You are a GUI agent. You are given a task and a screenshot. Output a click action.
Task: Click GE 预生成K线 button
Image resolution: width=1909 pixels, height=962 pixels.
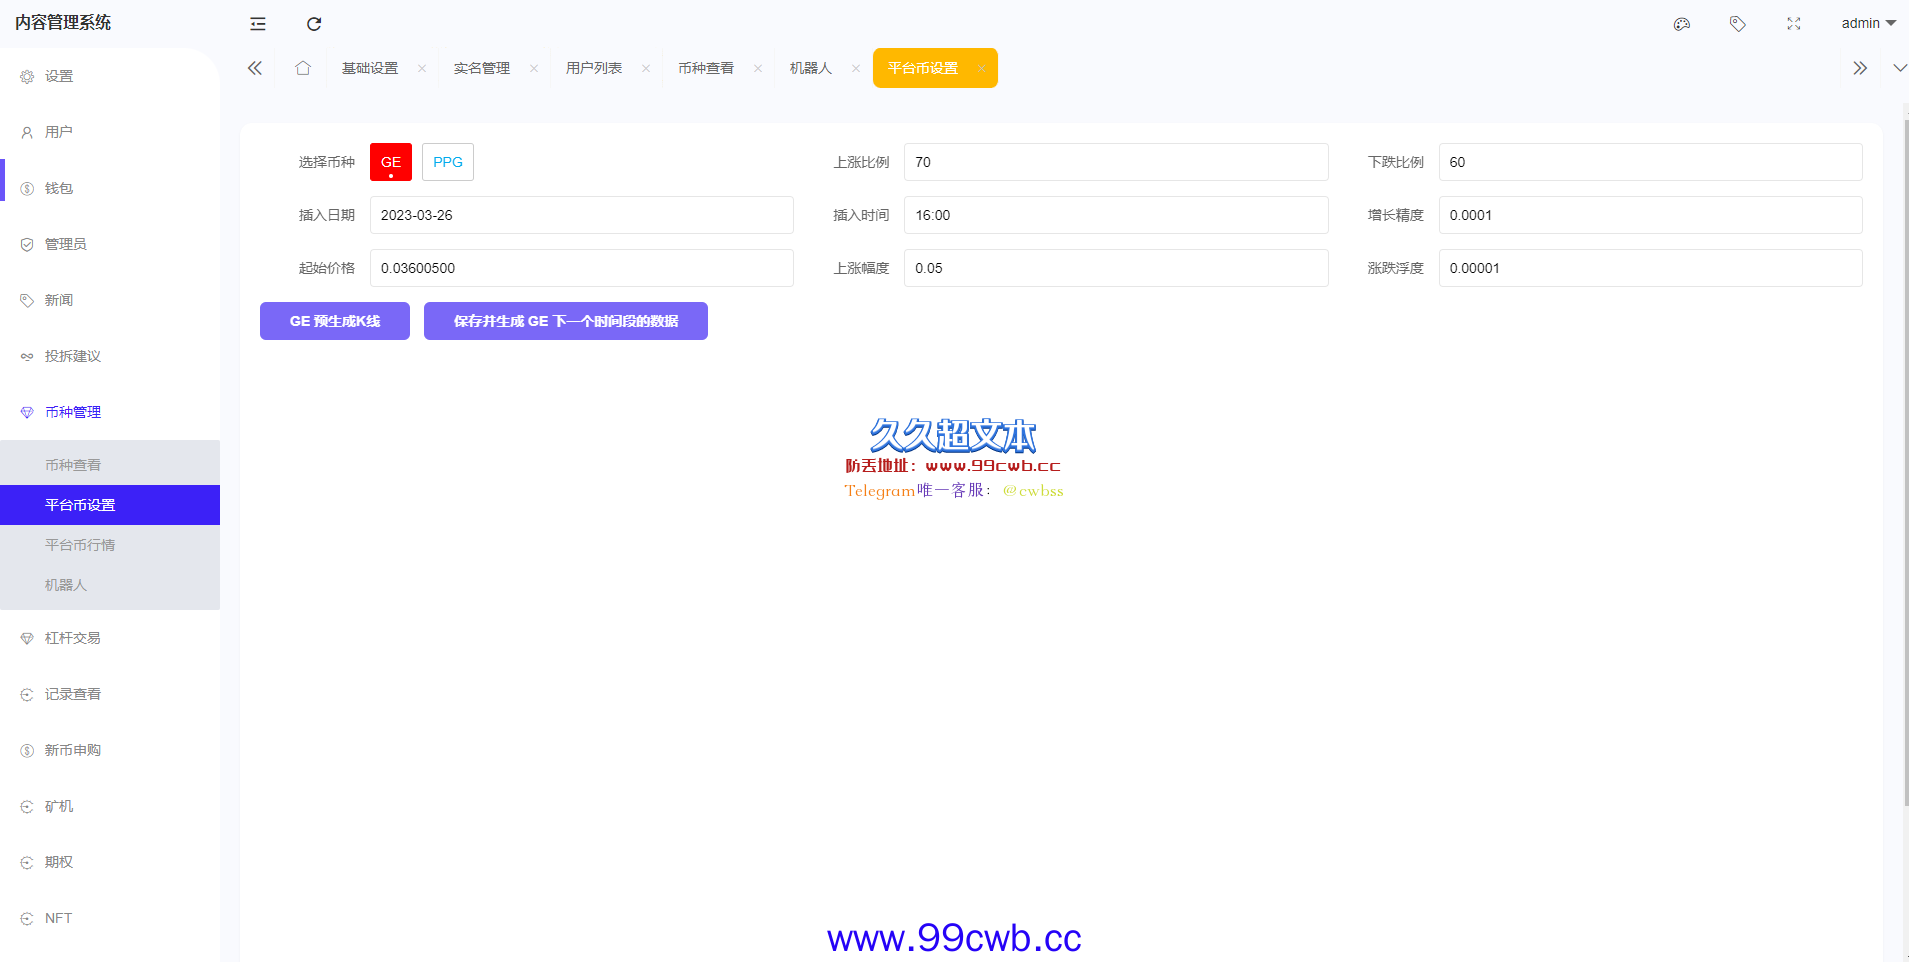(335, 321)
